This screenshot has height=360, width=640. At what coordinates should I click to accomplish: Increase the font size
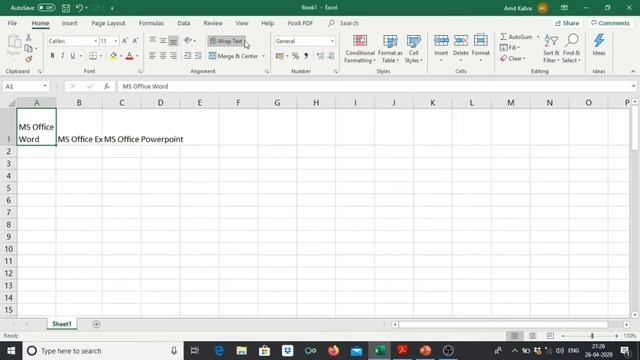pos(125,41)
